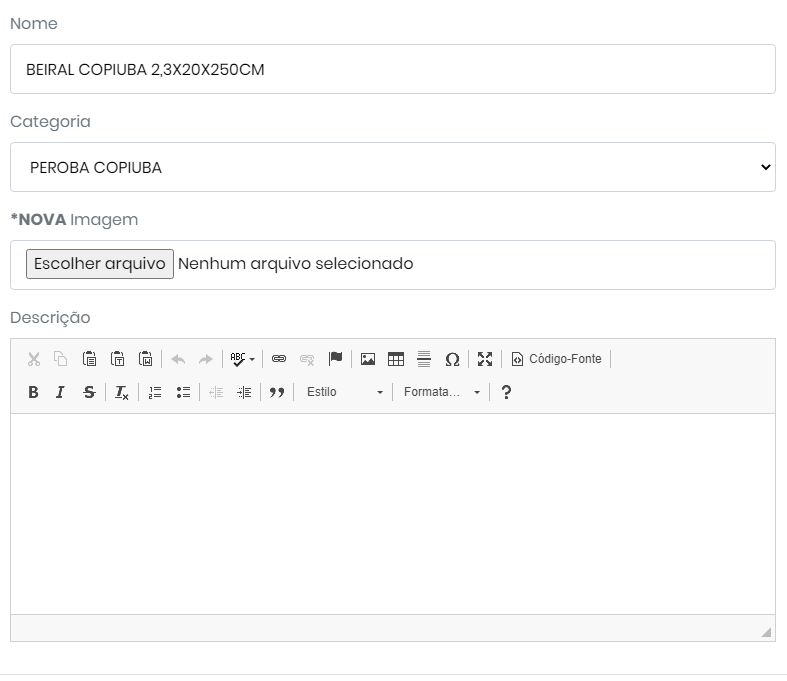
Task: Insert a table in the editor
Action: click(396, 359)
